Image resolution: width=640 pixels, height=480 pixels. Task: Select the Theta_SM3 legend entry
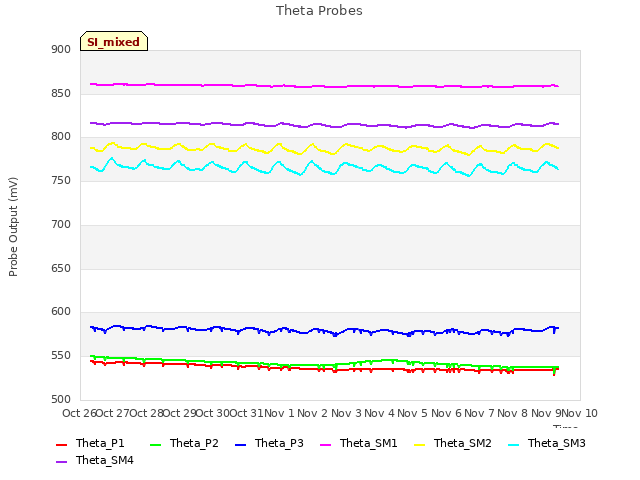[547, 443]
